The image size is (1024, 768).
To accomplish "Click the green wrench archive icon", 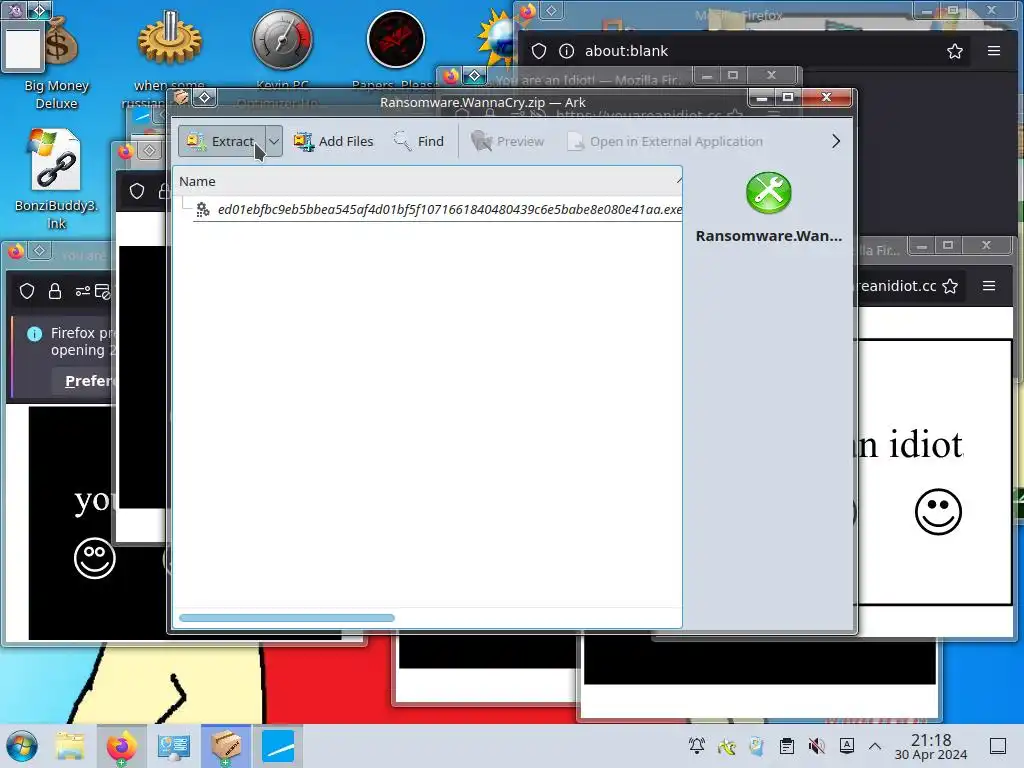I will pyautogui.click(x=769, y=193).
